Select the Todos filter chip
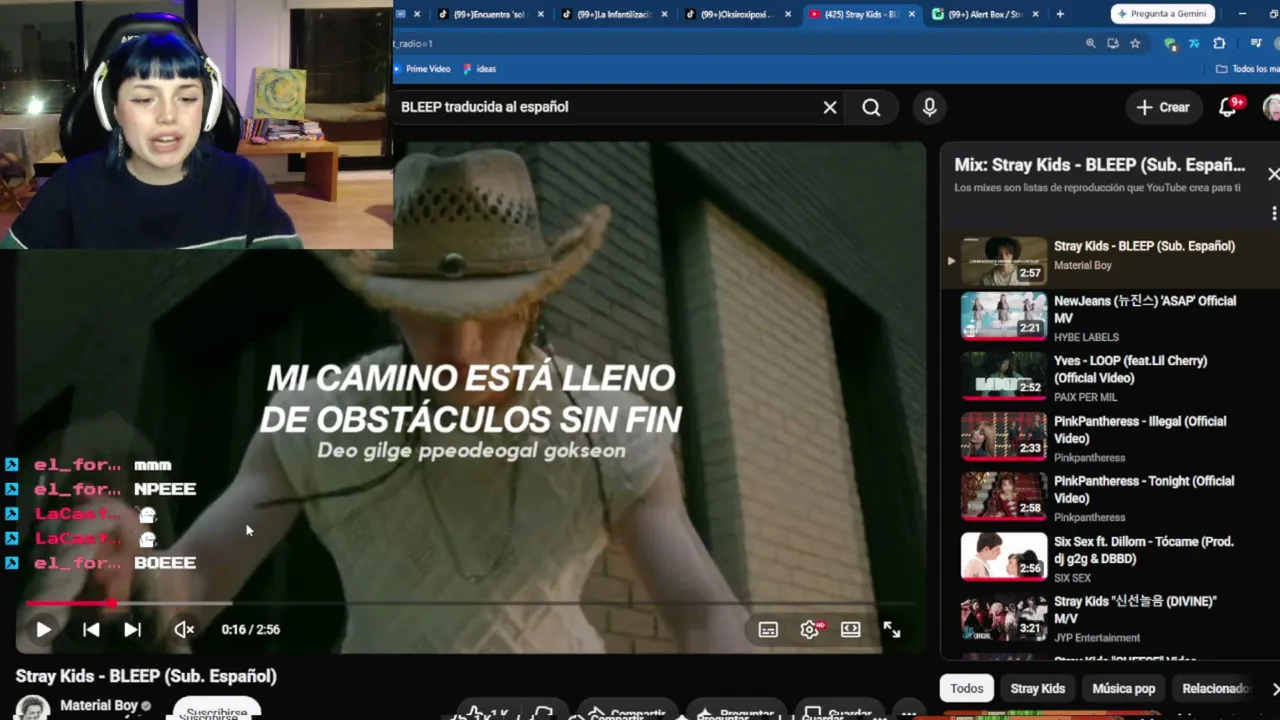This screenshot has width=1280, height=720. click(967, 688)
